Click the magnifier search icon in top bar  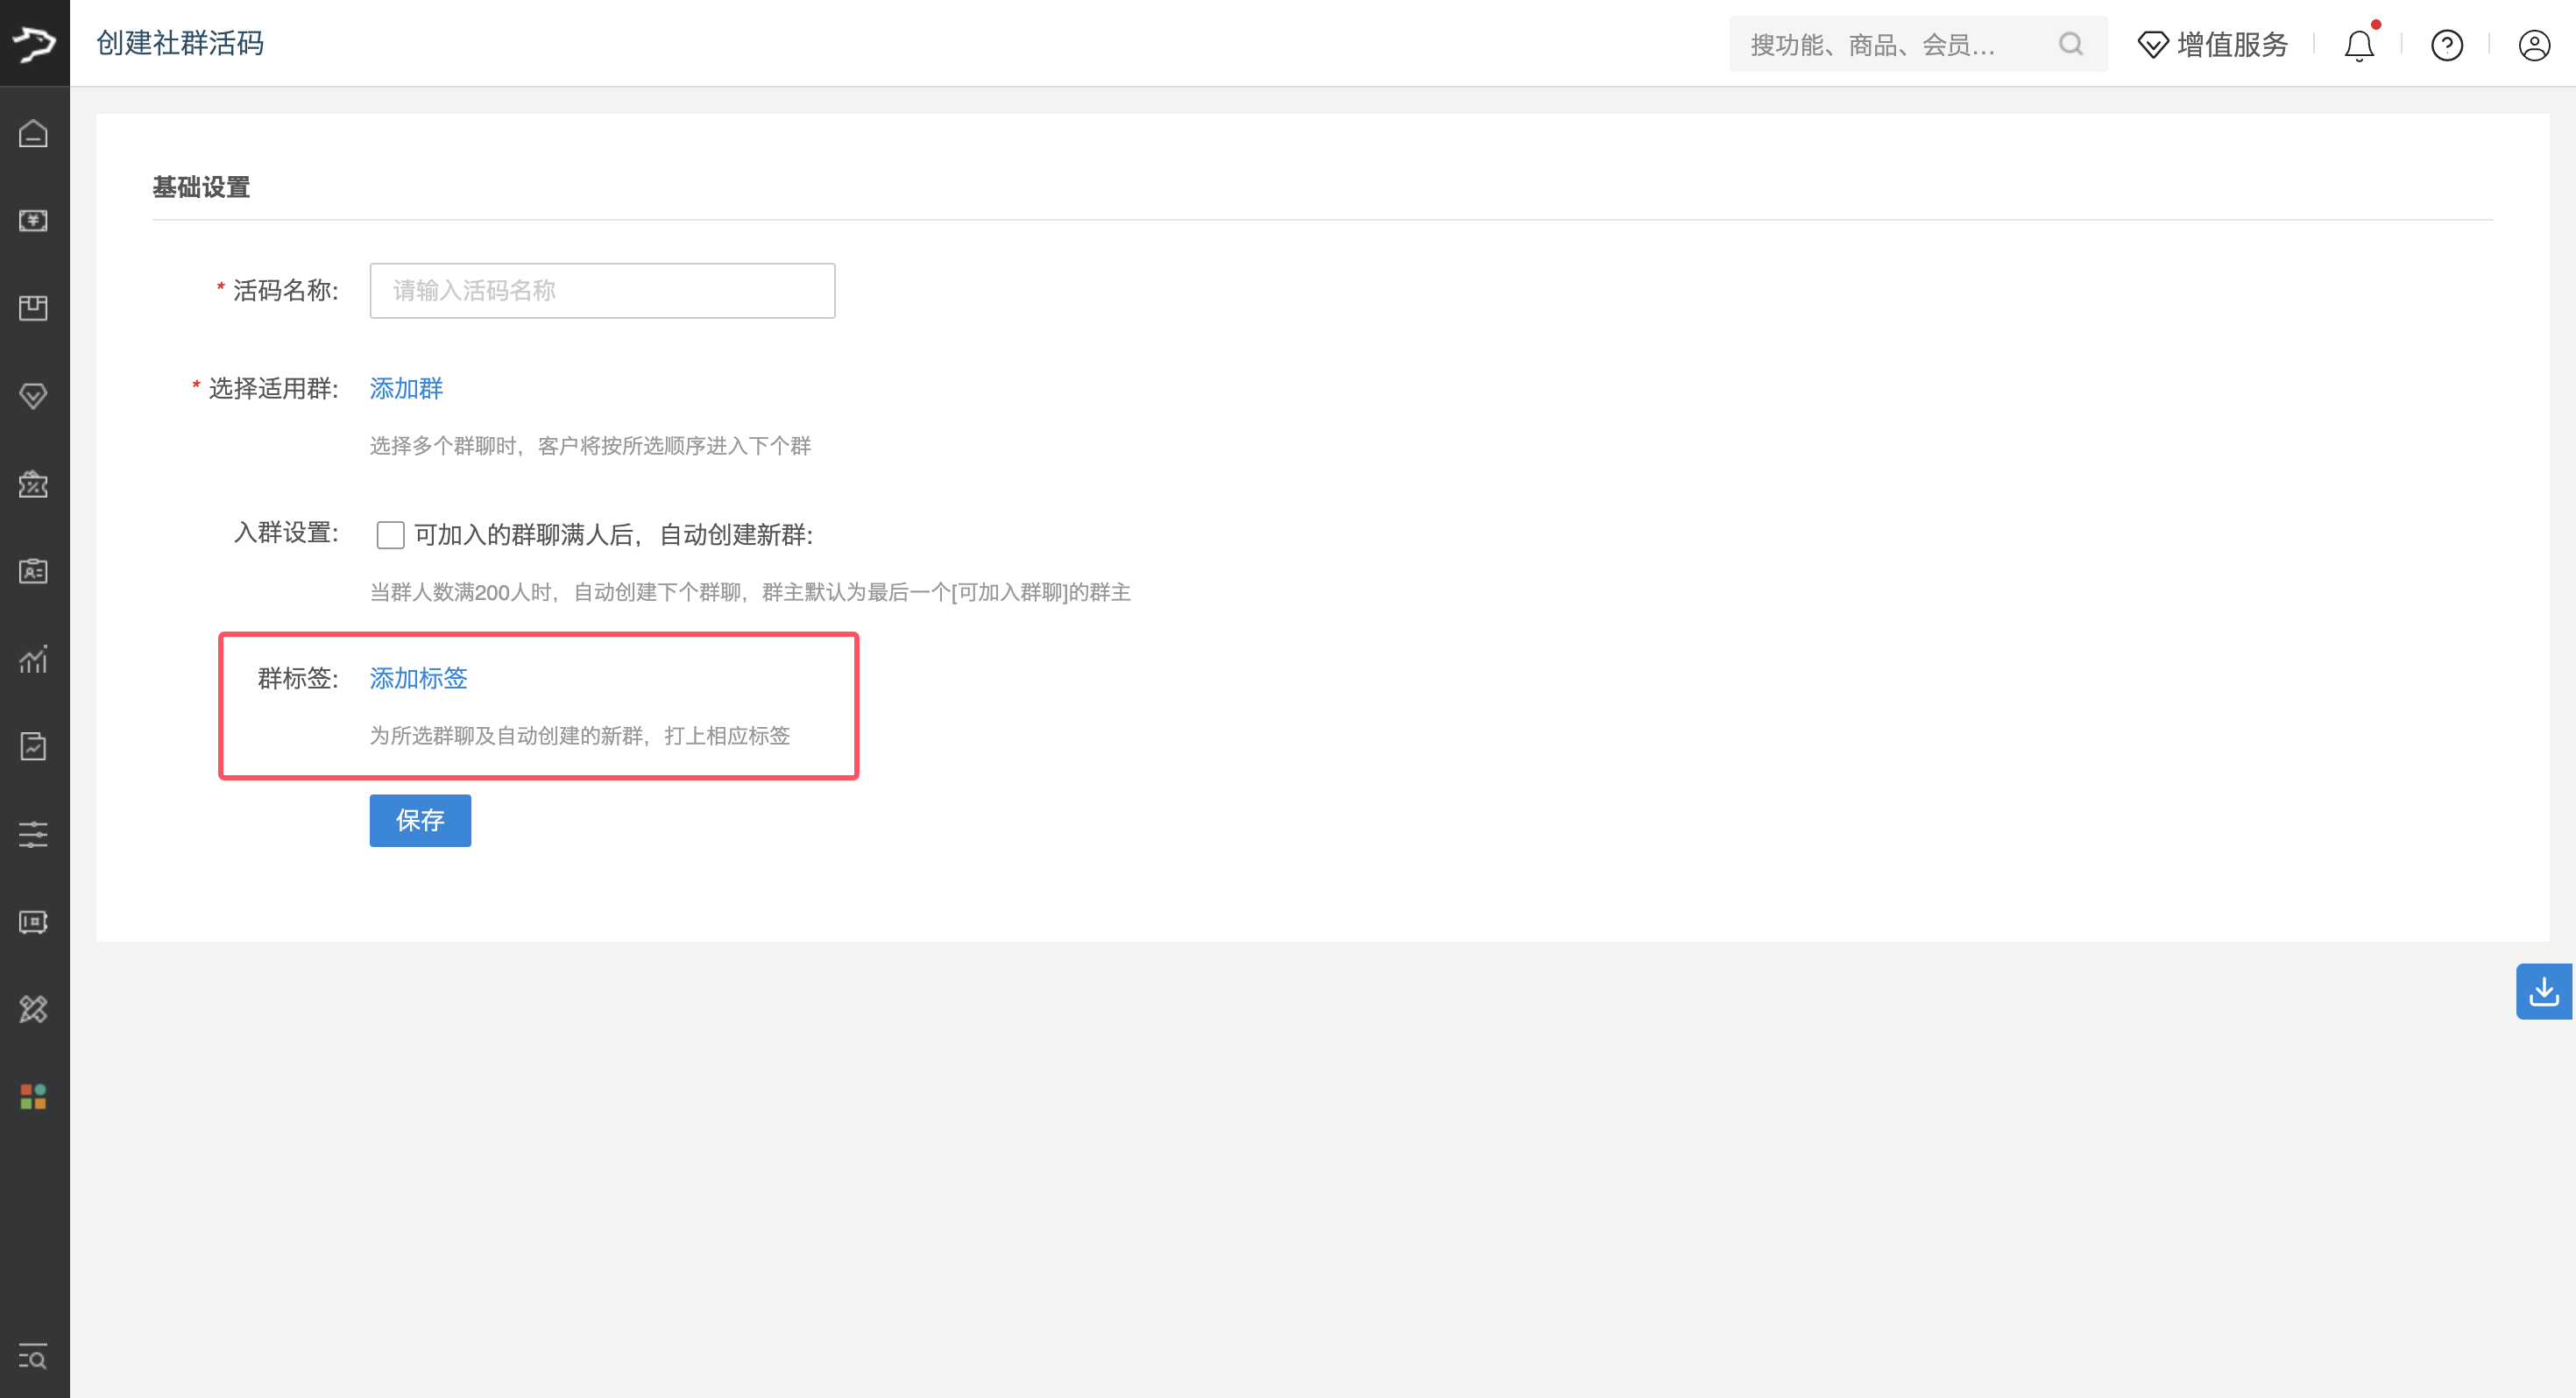click(2071, 44)
